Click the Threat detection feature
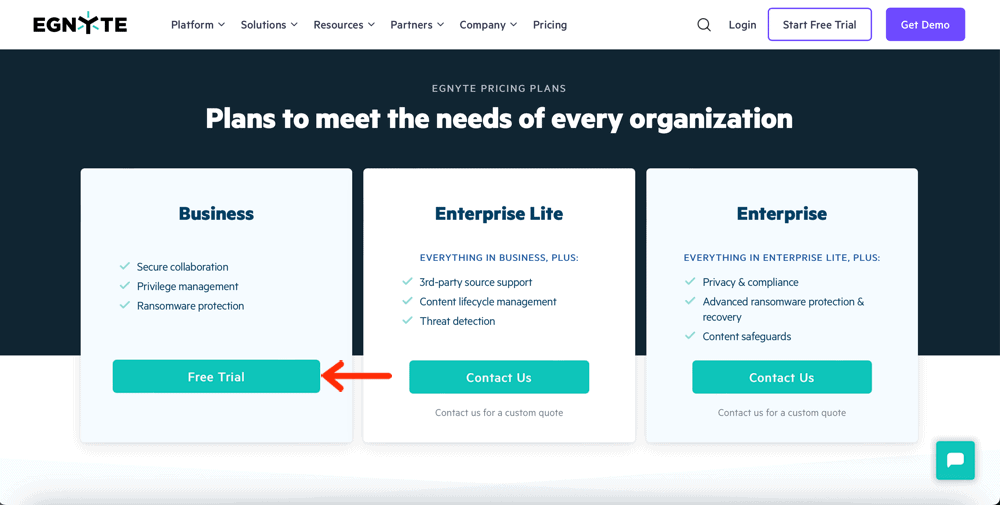Screen dimensions: 1000x505 [x=457, y=321]
